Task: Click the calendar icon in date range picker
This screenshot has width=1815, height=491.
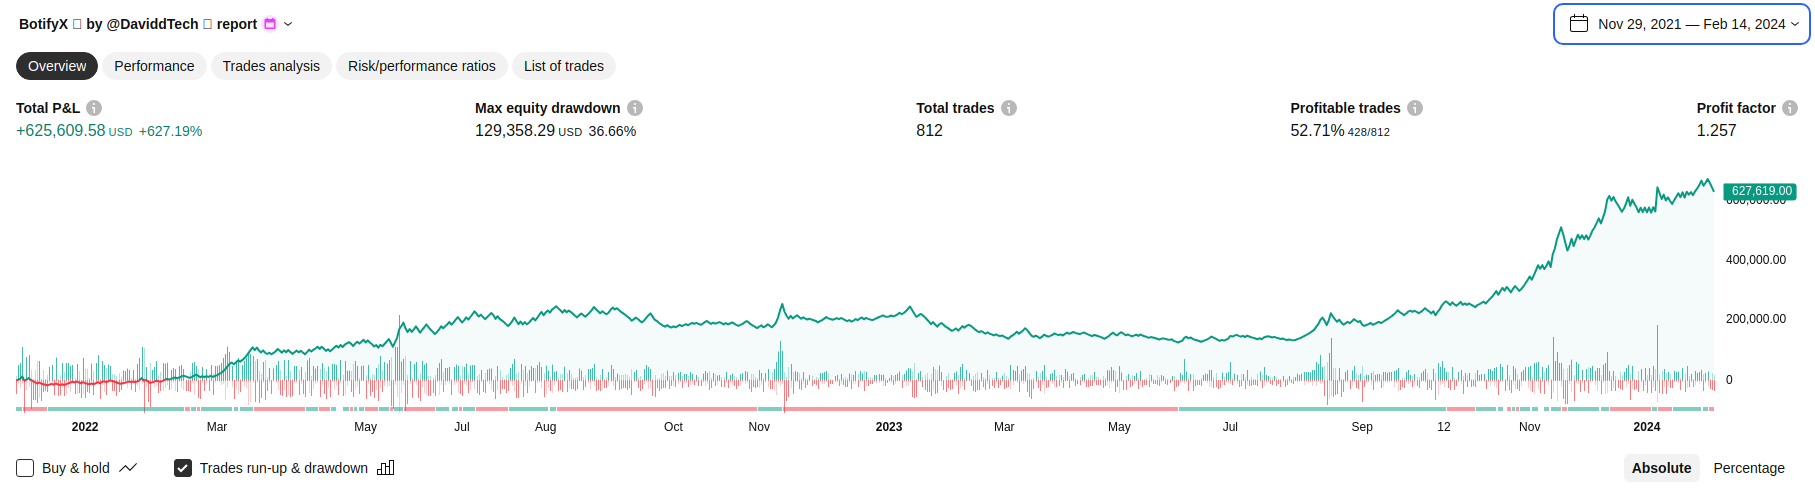Action: (x=1579, y=24)
